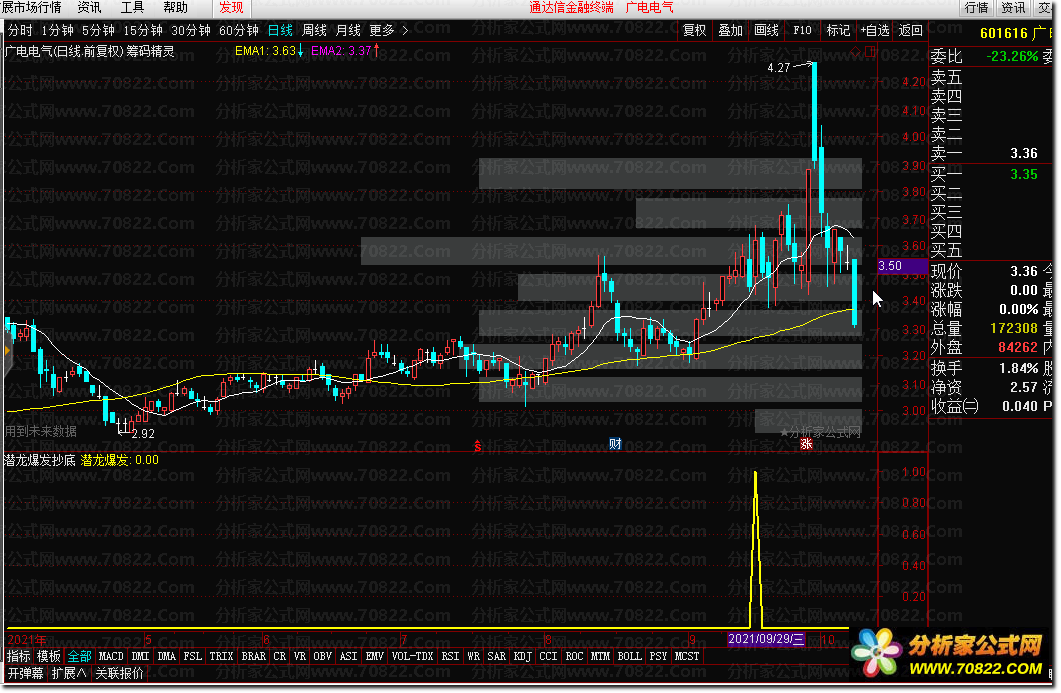Viewport: 1061px width, 693px height.
Task: Click the 涨 marker icon on chart
Action: 806,444
